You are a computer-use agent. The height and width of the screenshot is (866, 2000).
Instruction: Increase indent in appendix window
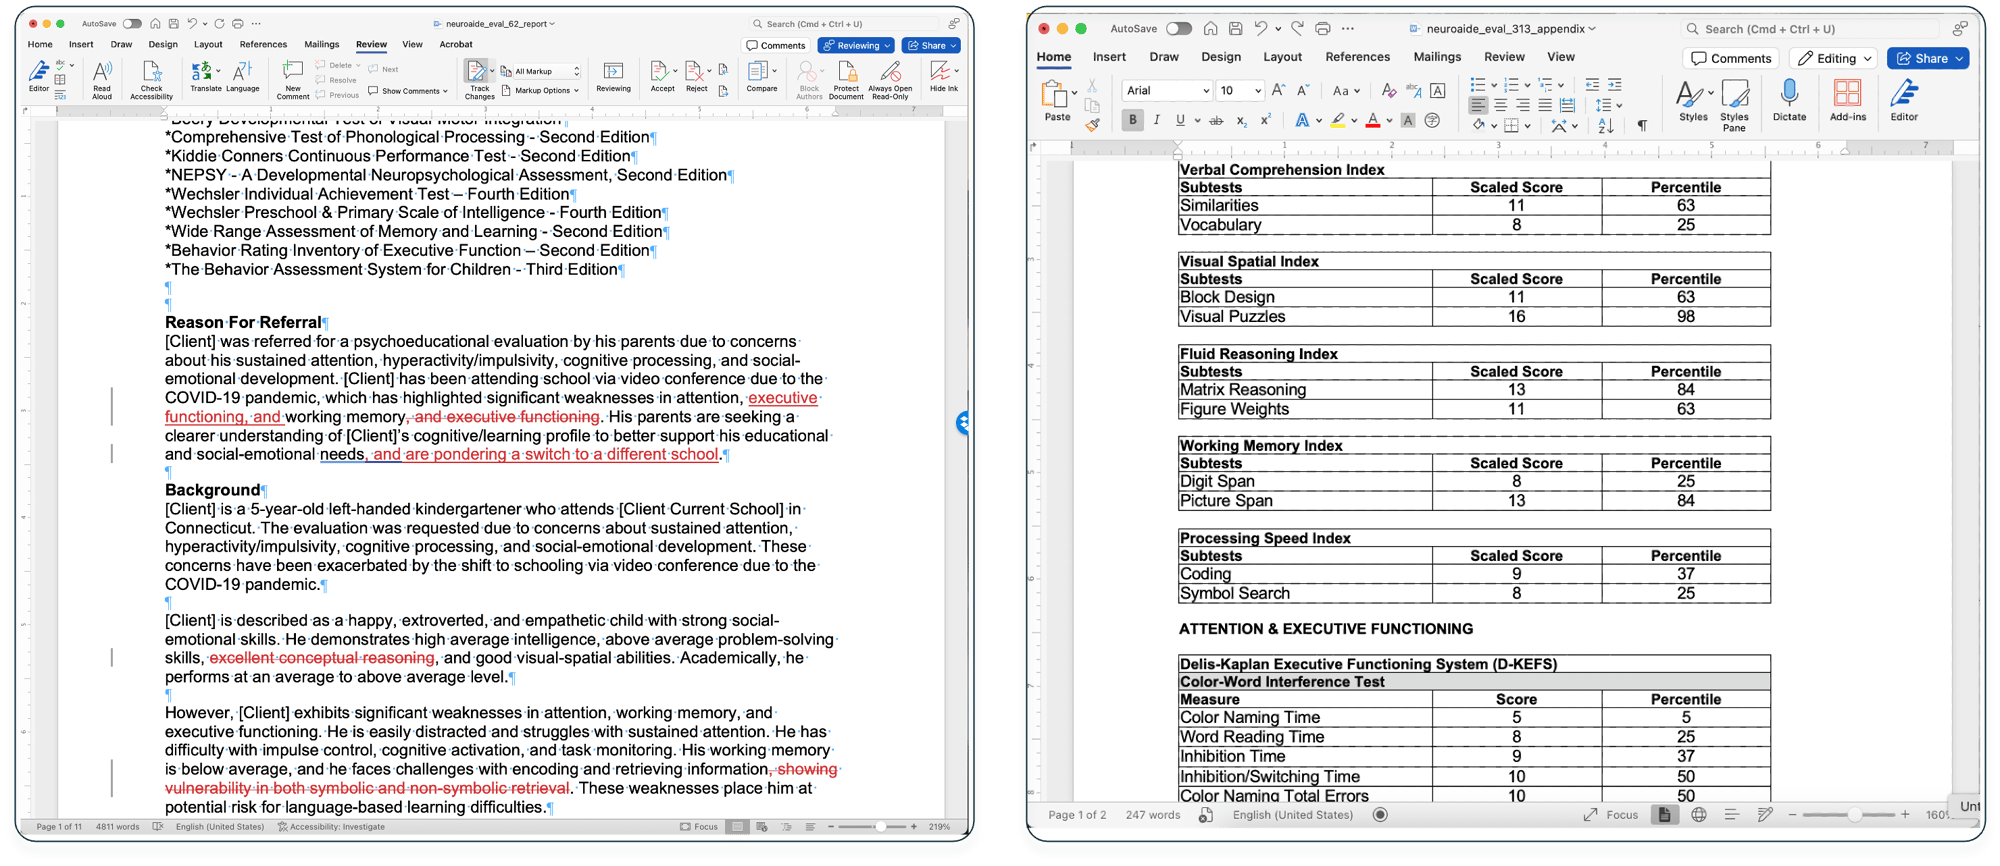(1615, 85)
